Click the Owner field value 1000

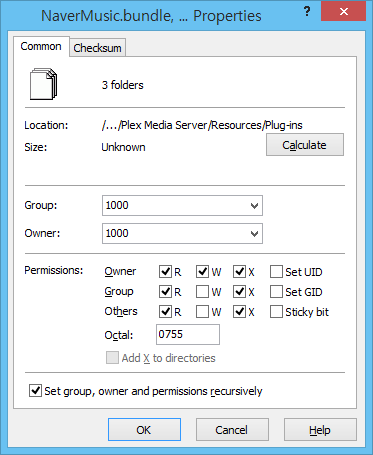click(x=117, y=233)
